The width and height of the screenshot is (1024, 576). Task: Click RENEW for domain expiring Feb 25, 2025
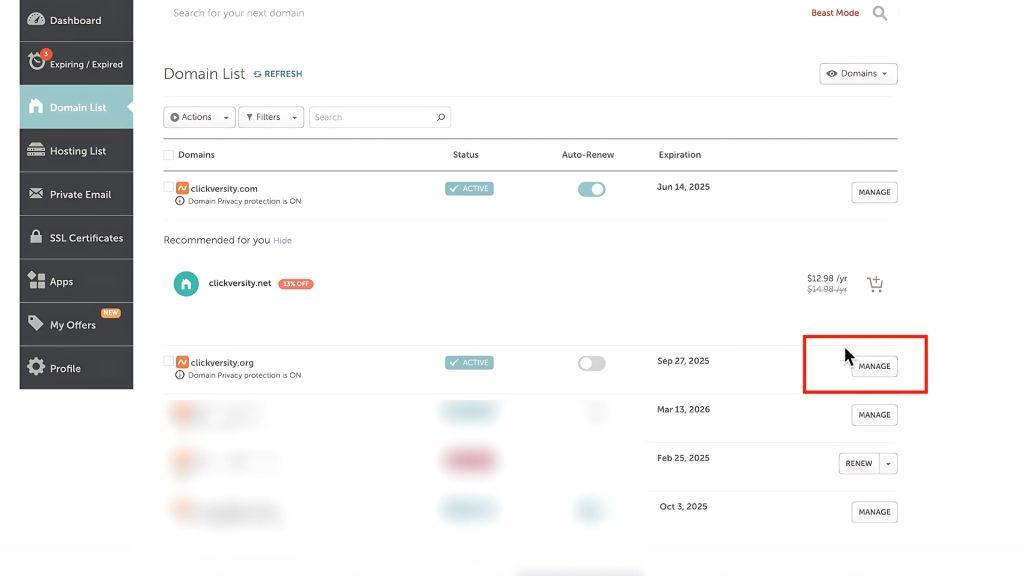coord(859,464)
